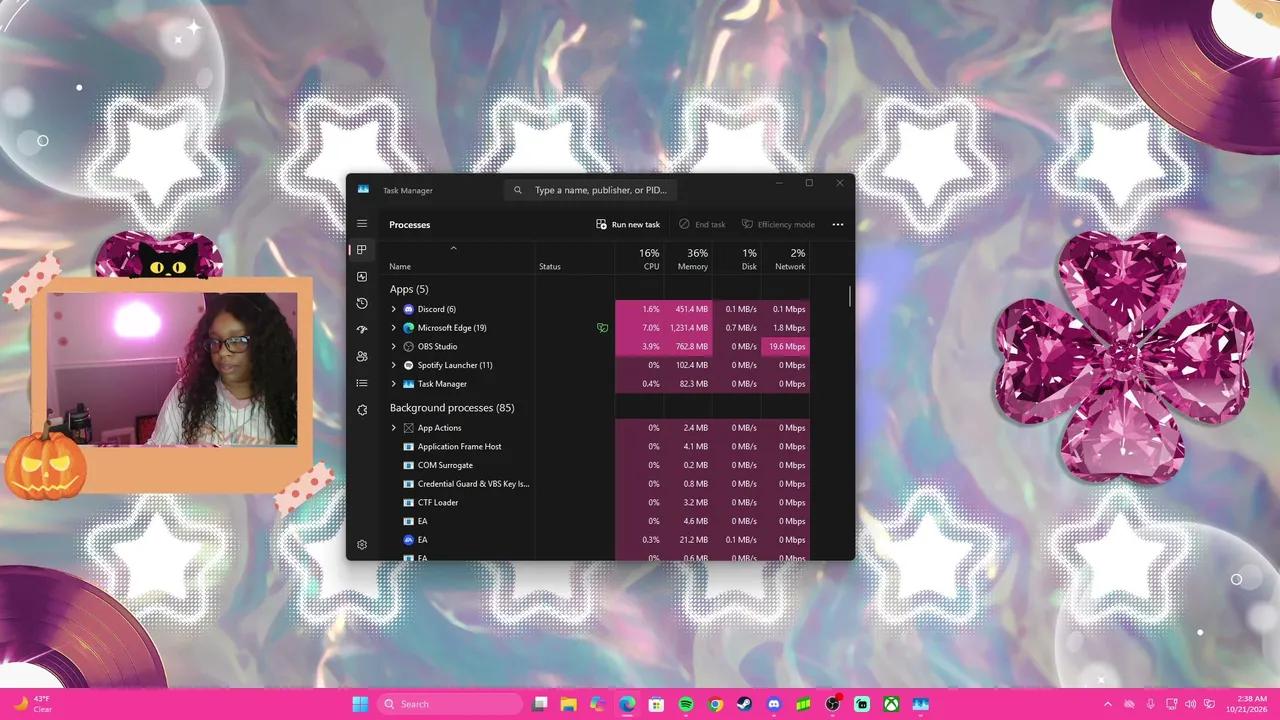Screen dimensions: 1280x720
Task: Expand the Spotify Launcher (11) process group
Action: [394, 365]
